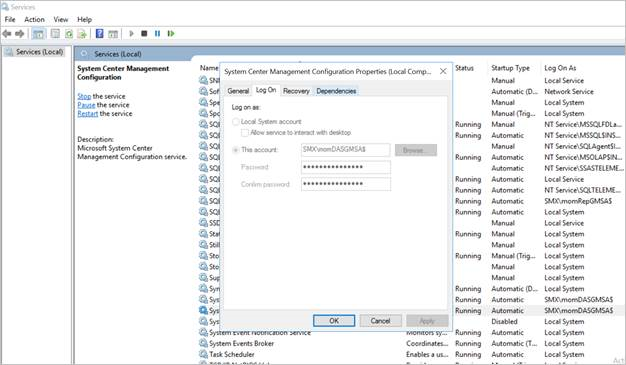Image resolution: width=626 pixels, height=365 pixels.
Task: Click the Stop the service link
Action: [84, 96]
